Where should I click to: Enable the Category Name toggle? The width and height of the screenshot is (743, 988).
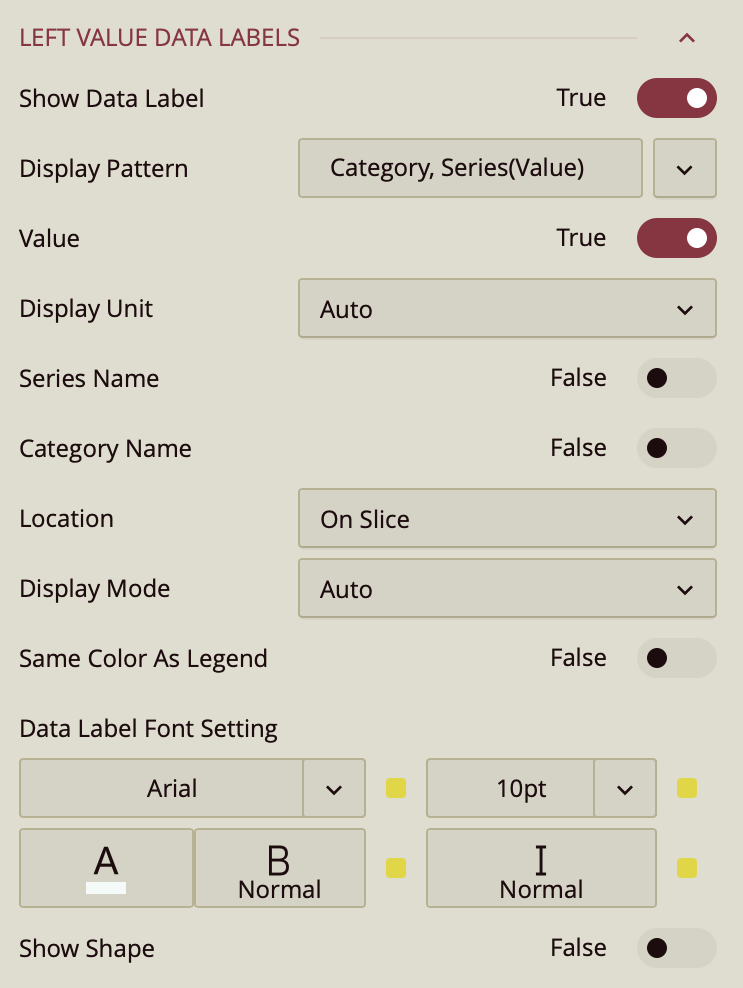[x=677, y=448]
